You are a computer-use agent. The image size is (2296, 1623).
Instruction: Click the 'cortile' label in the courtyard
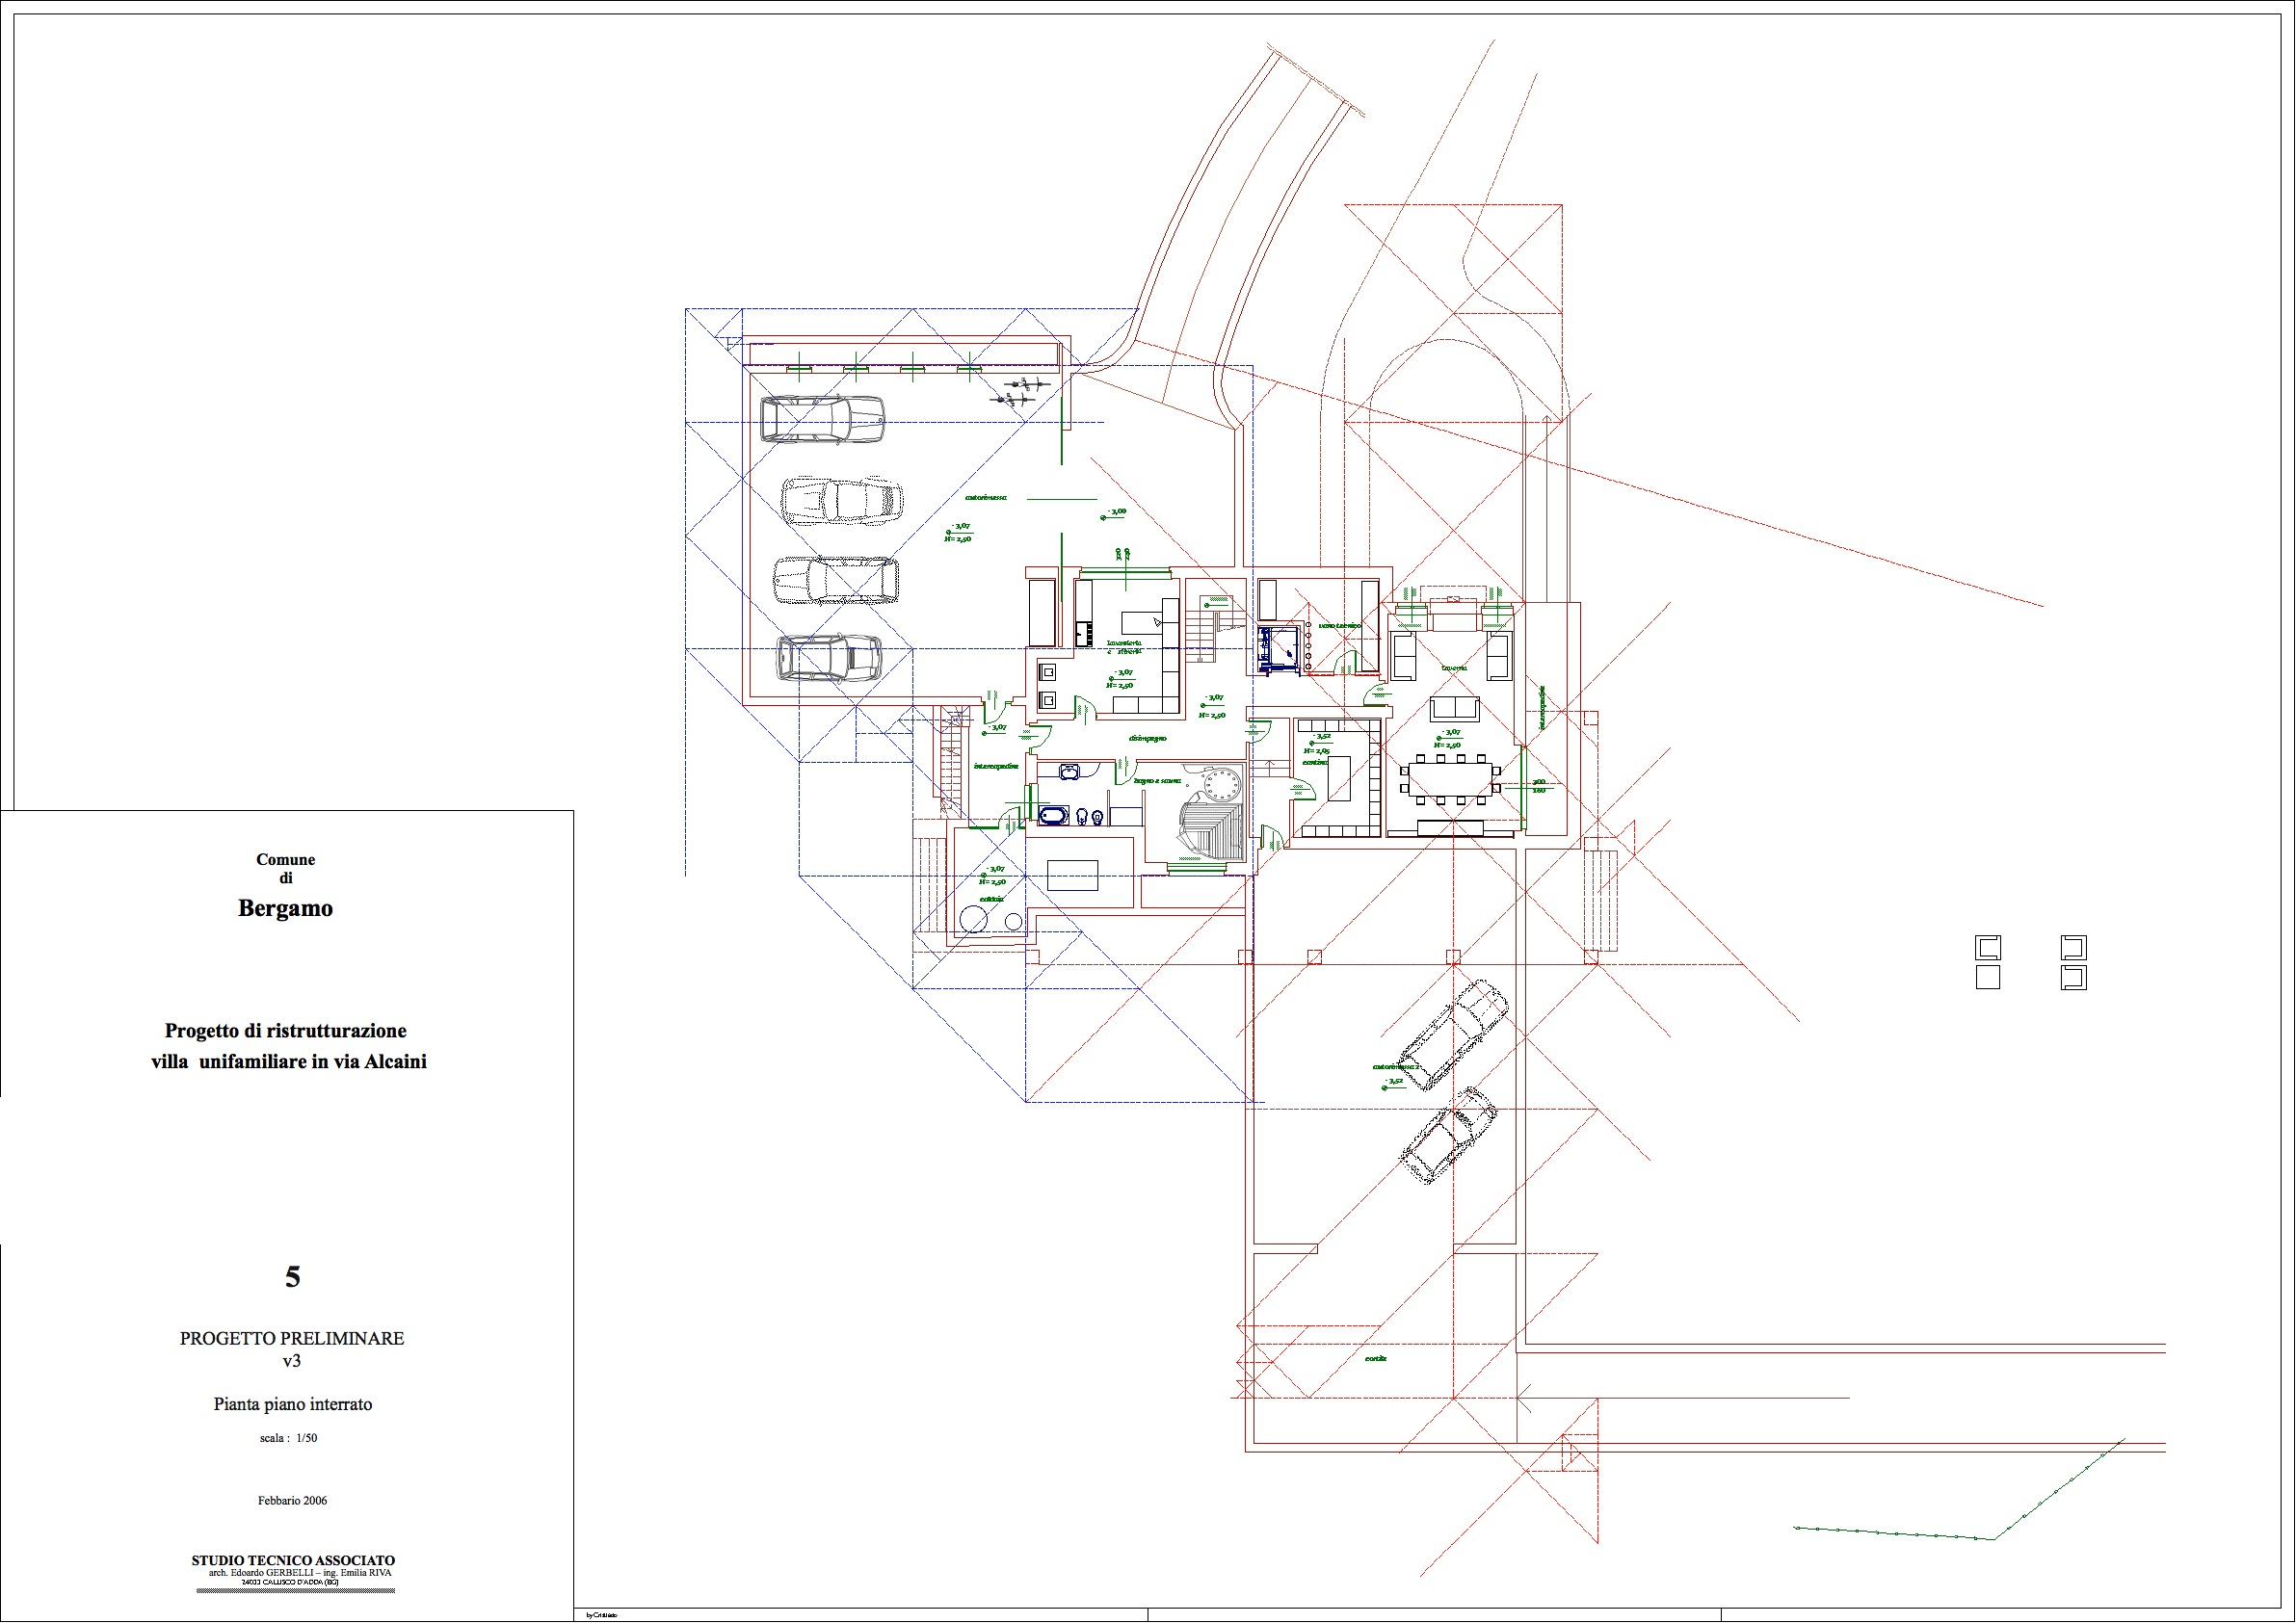pos(1376,1358)
